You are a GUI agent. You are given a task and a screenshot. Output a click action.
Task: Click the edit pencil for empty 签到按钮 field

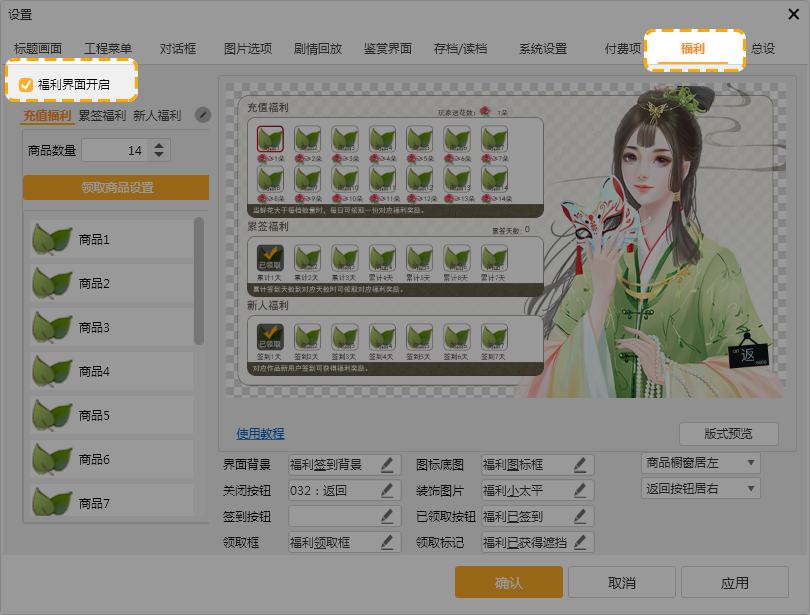click(386, 516)
